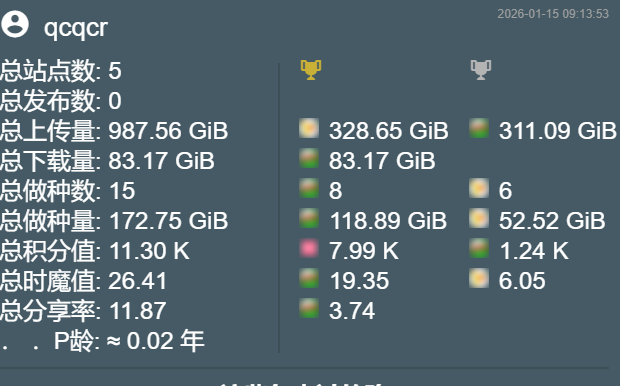Click the timestamp 2026-01-15 09:13:53
Screen dimensions: 620x386
(x=553, y=14)
